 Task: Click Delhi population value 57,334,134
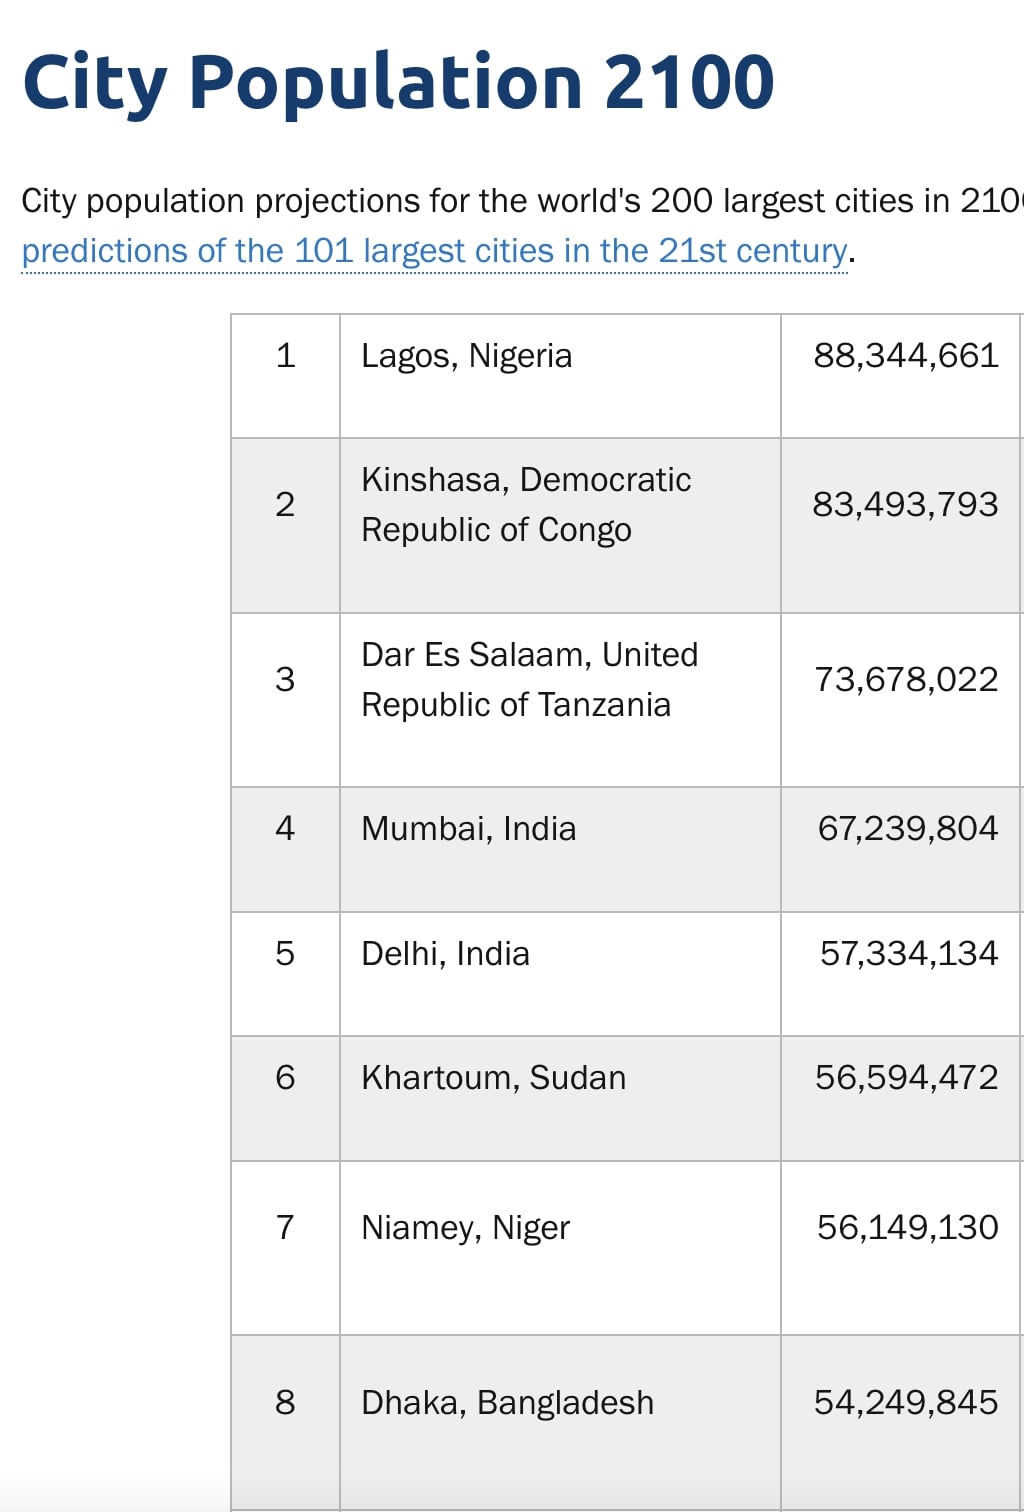coord(908,954)
